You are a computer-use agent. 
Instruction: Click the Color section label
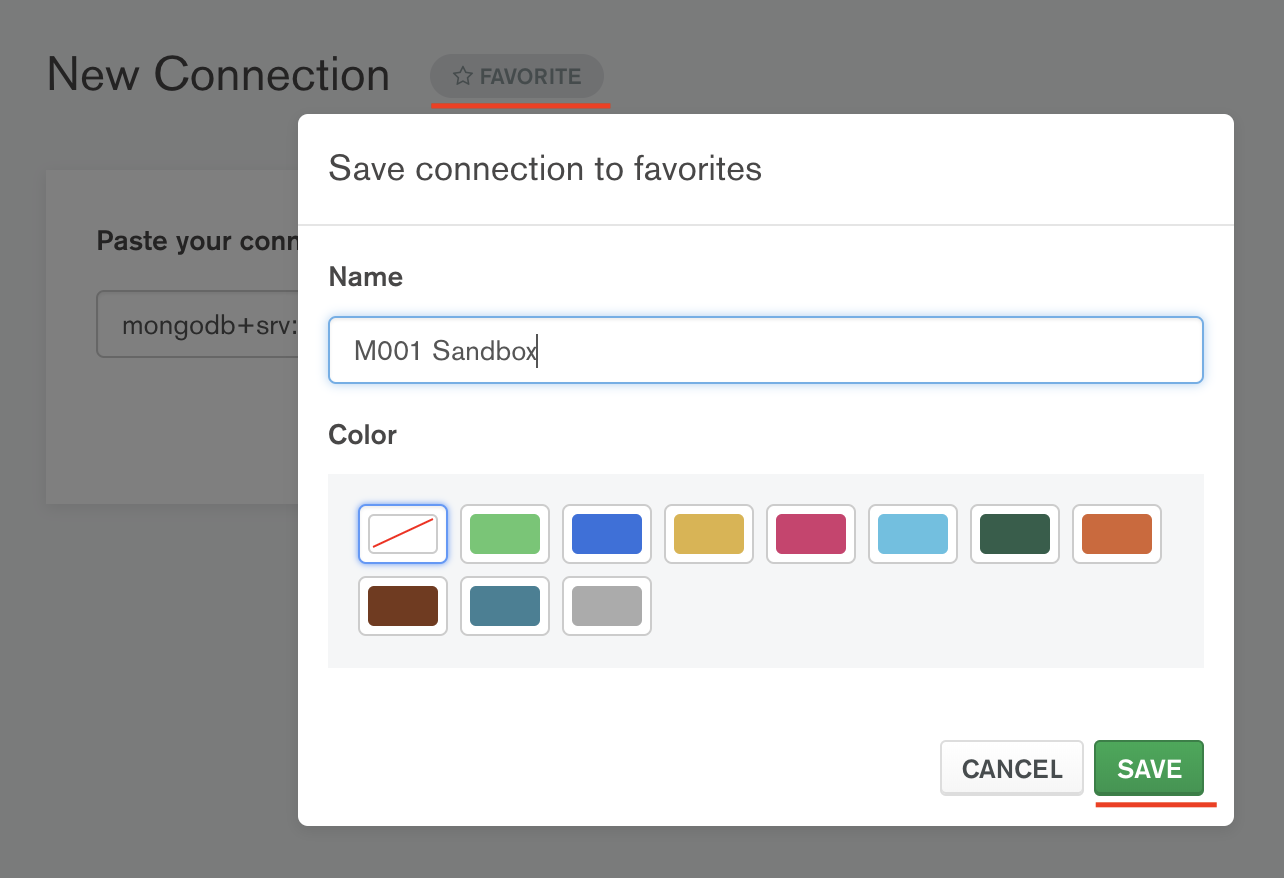(x=362, y=435)
